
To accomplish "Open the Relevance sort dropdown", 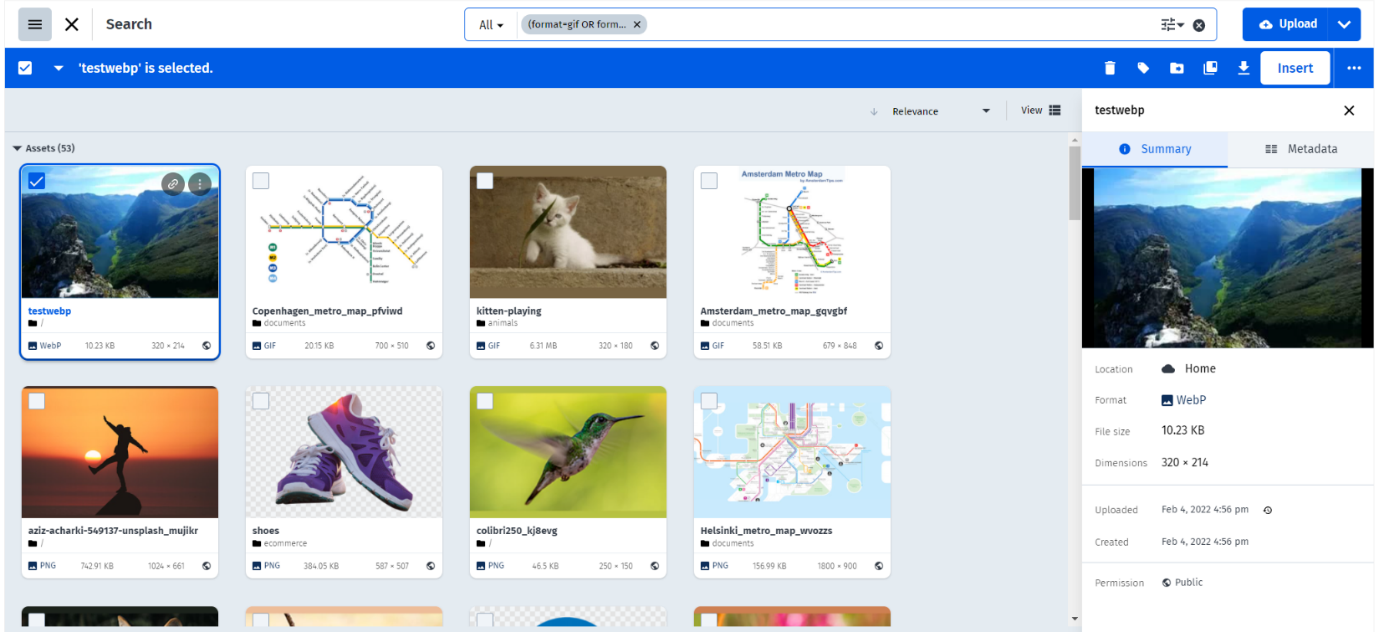I will click(x=940, y=111).
